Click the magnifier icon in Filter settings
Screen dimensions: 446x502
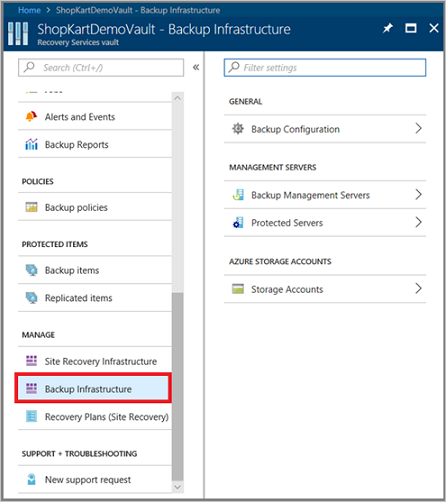point(234,67)
